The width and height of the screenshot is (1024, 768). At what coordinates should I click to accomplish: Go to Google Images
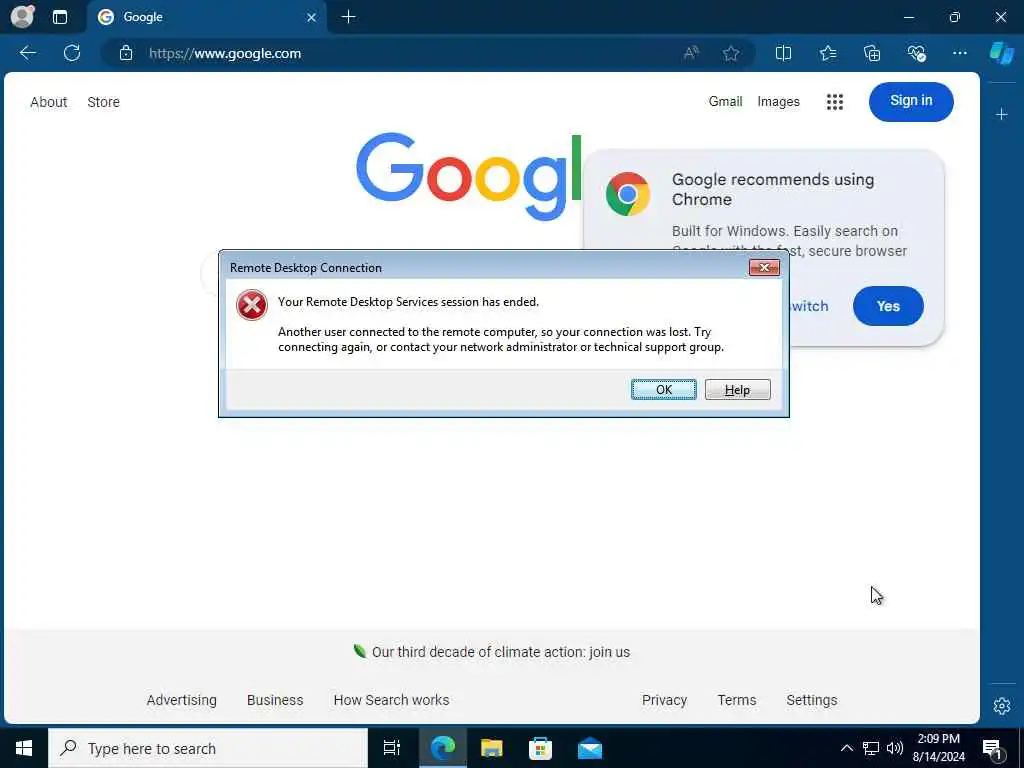(778, 101)
